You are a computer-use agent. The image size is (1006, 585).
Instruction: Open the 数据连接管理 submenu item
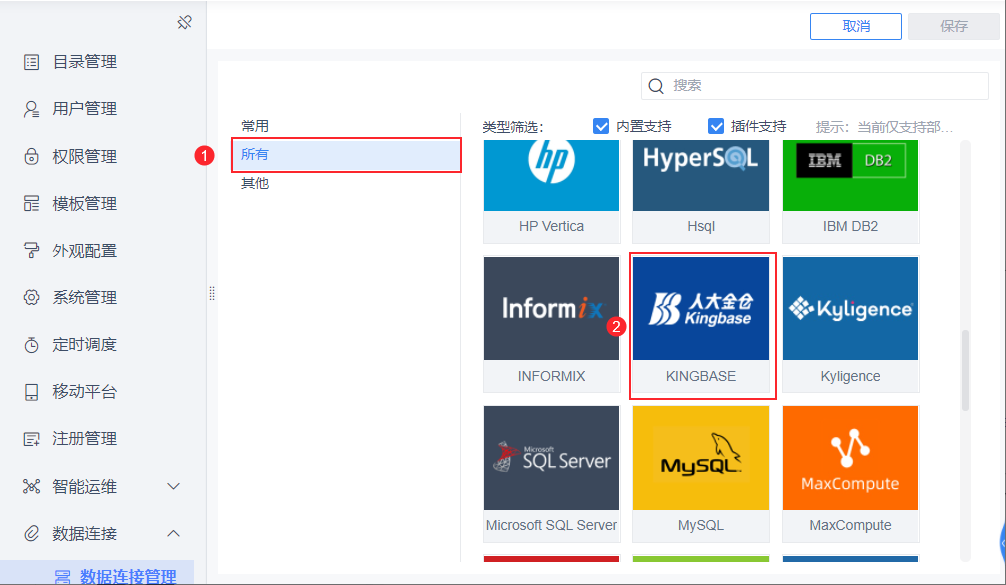click(x=97, y=573)
